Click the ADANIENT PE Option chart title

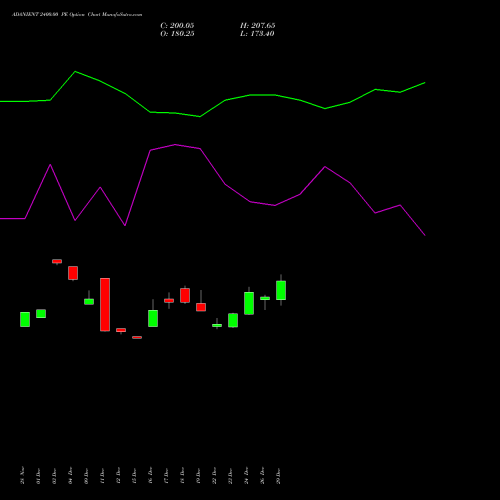(77, 15)
